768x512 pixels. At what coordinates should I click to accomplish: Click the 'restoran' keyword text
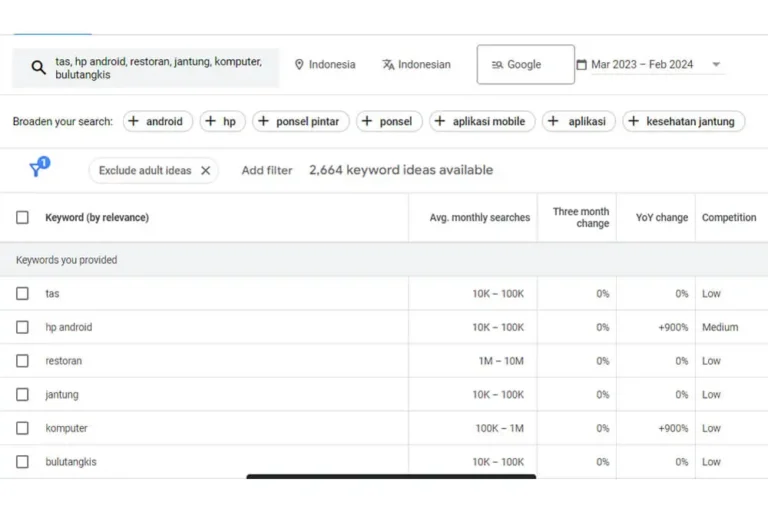click(64, 361)
